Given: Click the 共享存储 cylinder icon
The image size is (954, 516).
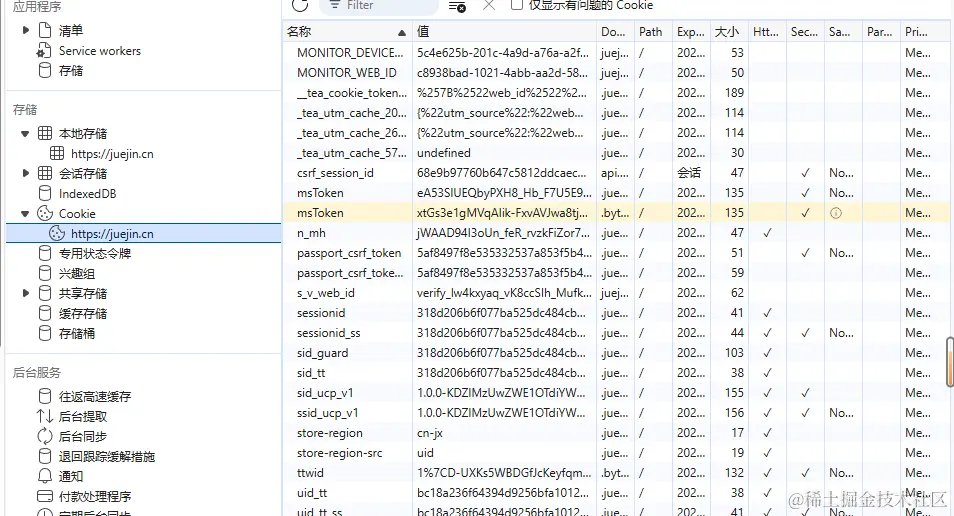Looking at the screenshot, I should [44, 293].
